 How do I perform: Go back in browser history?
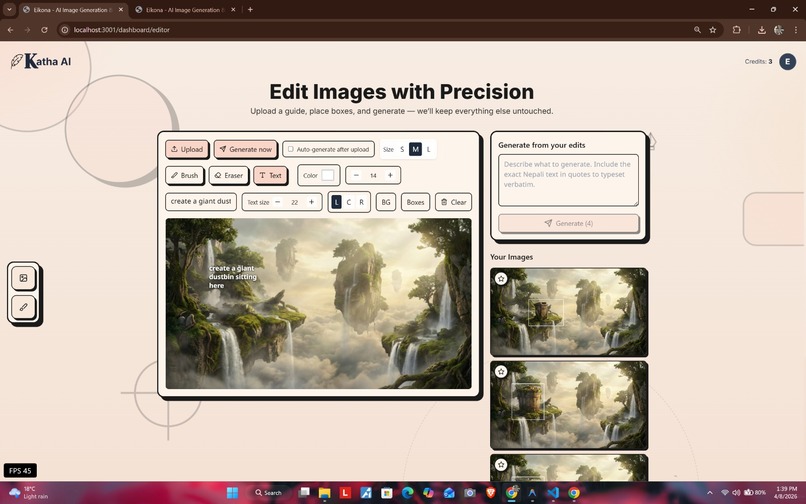coord(10,30)
